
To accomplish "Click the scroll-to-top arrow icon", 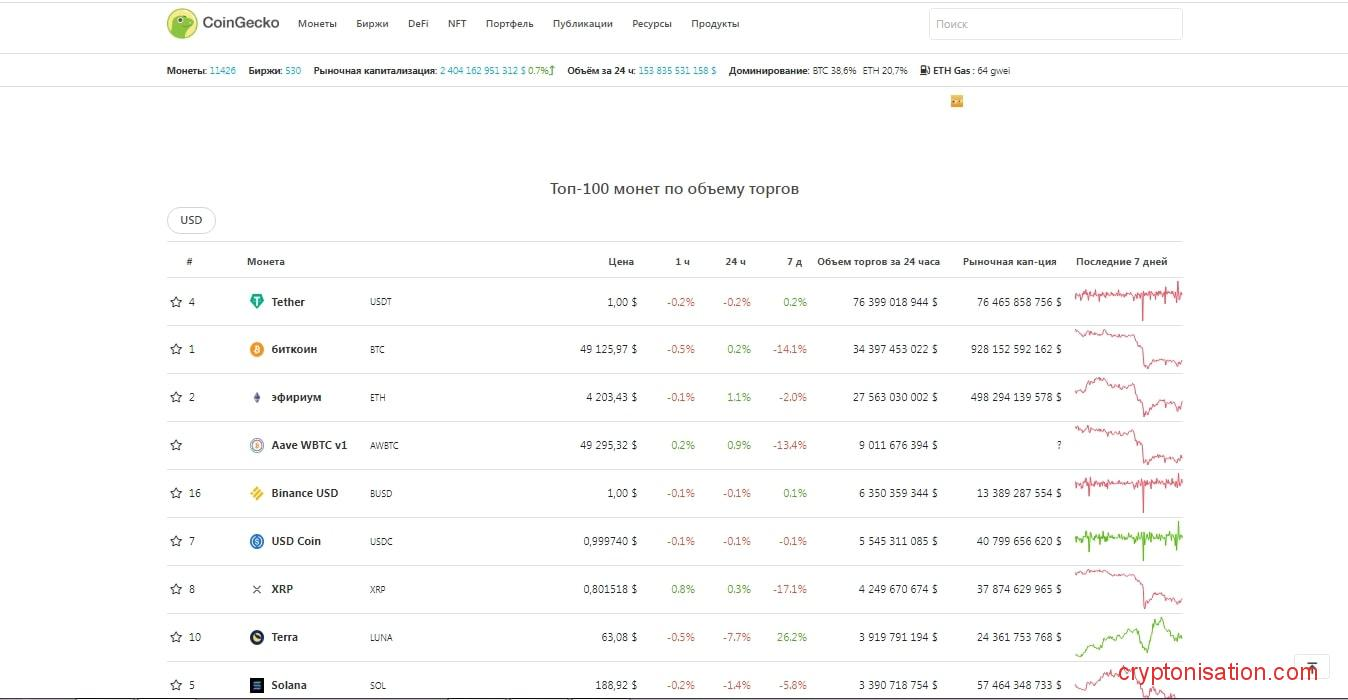I will point(1312,667).
